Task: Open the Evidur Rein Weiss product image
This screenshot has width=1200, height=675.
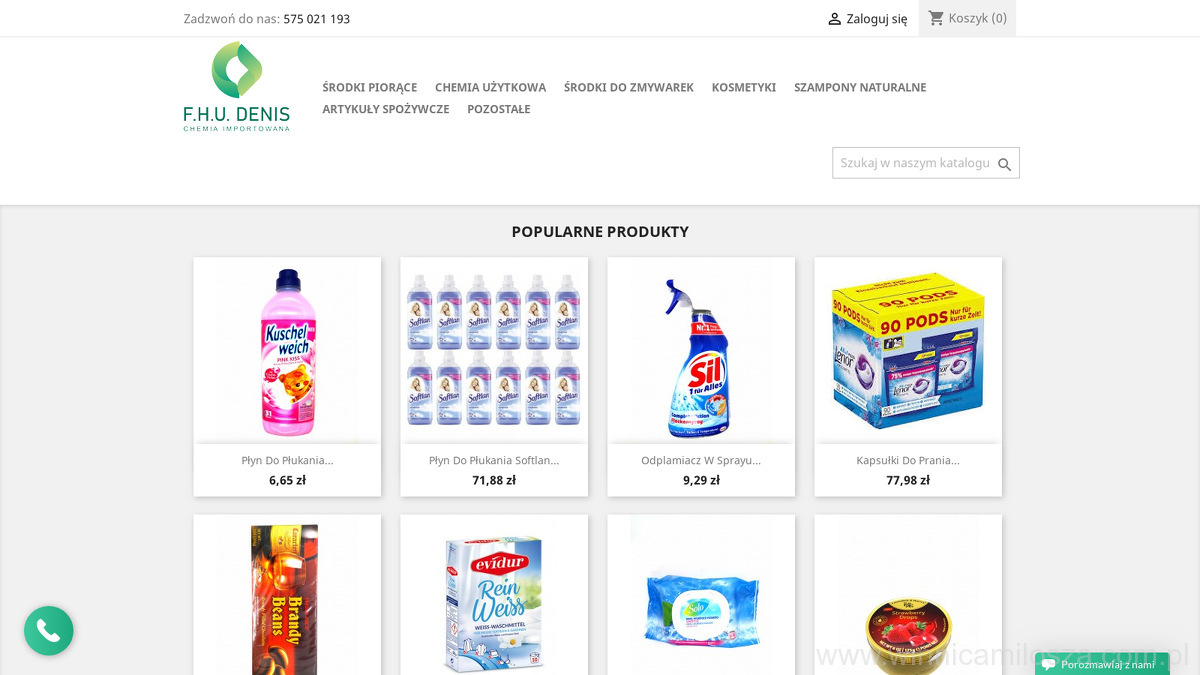Action: click(494, 600)
